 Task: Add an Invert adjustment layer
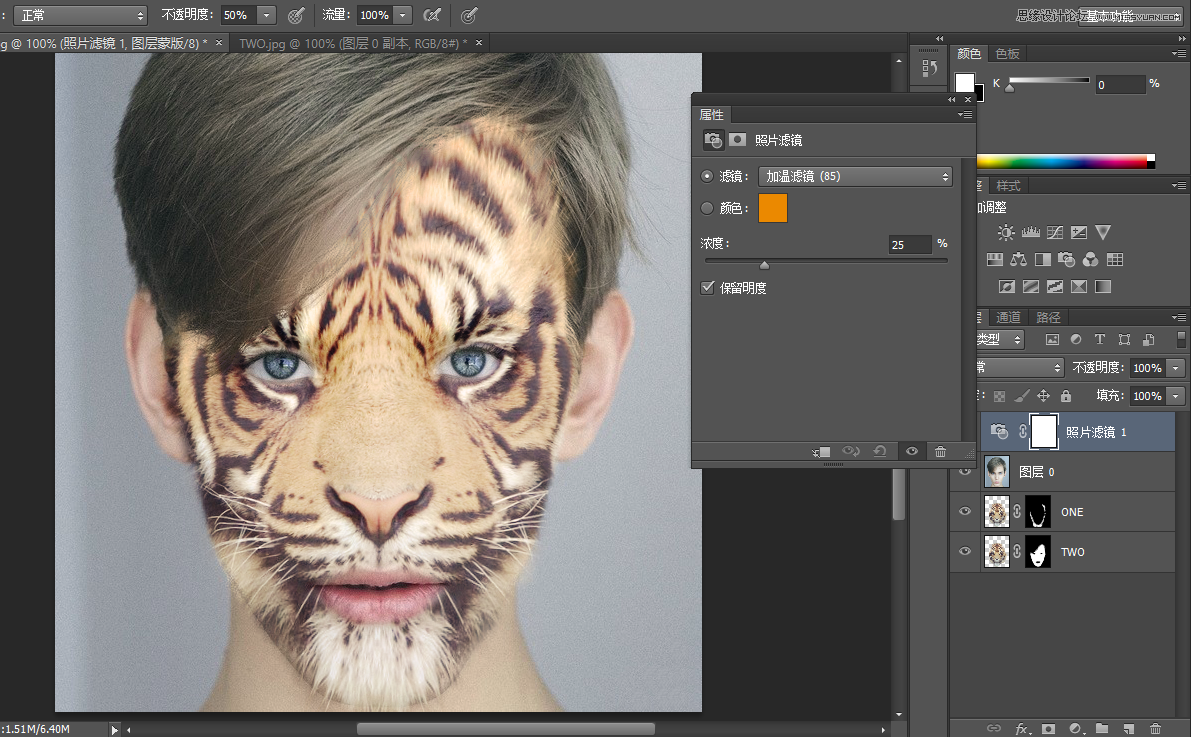pos(1006,286)
